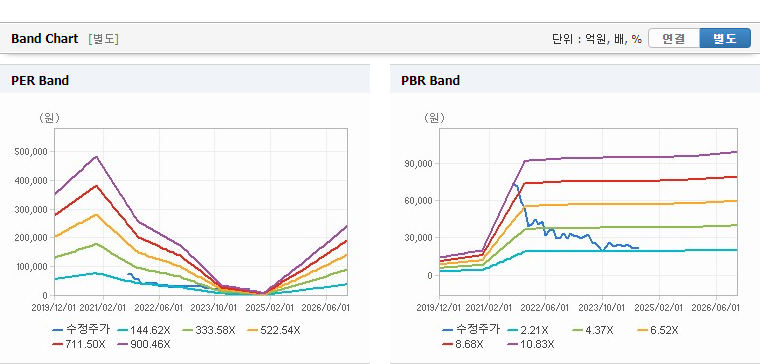
Task: Click the 2022/06/01 date on PBR chart axis
Action: click(x=546, y=308)
